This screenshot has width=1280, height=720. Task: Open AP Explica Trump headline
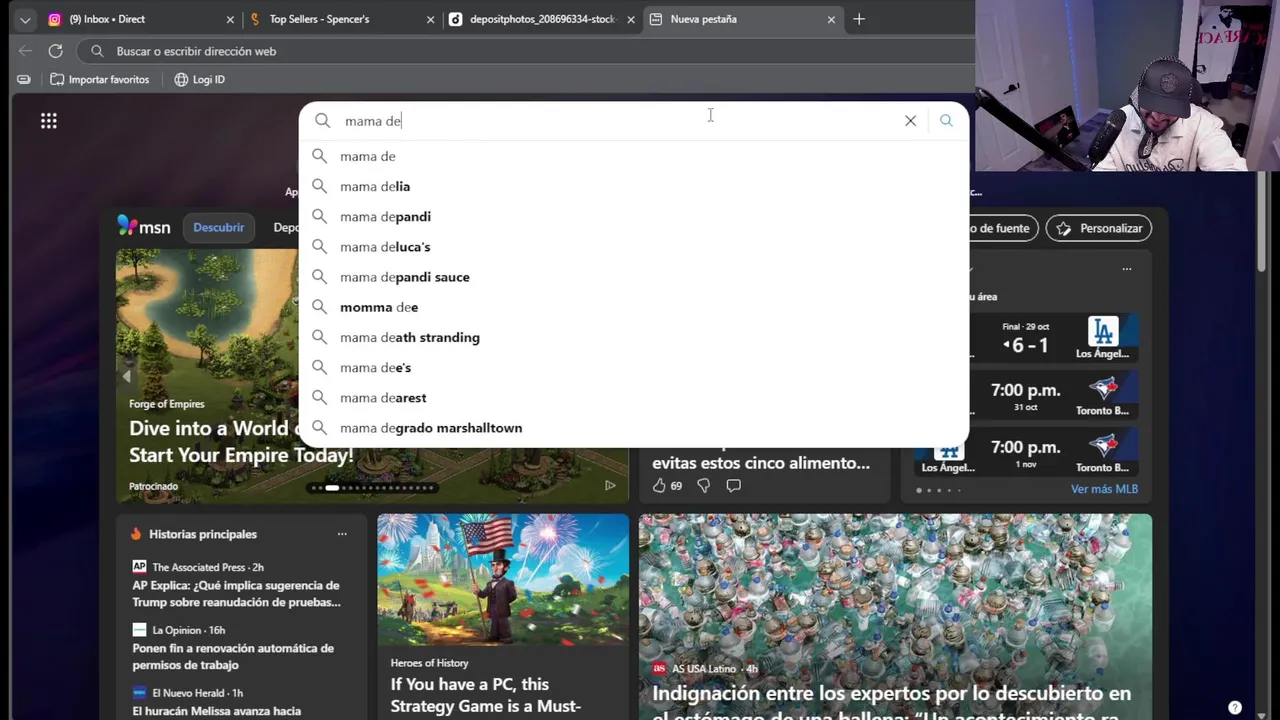[237, 593]
